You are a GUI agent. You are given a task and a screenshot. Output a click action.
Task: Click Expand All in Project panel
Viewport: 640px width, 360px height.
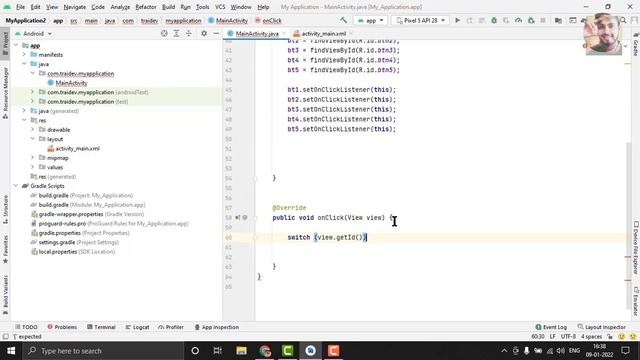pos(176,33)
